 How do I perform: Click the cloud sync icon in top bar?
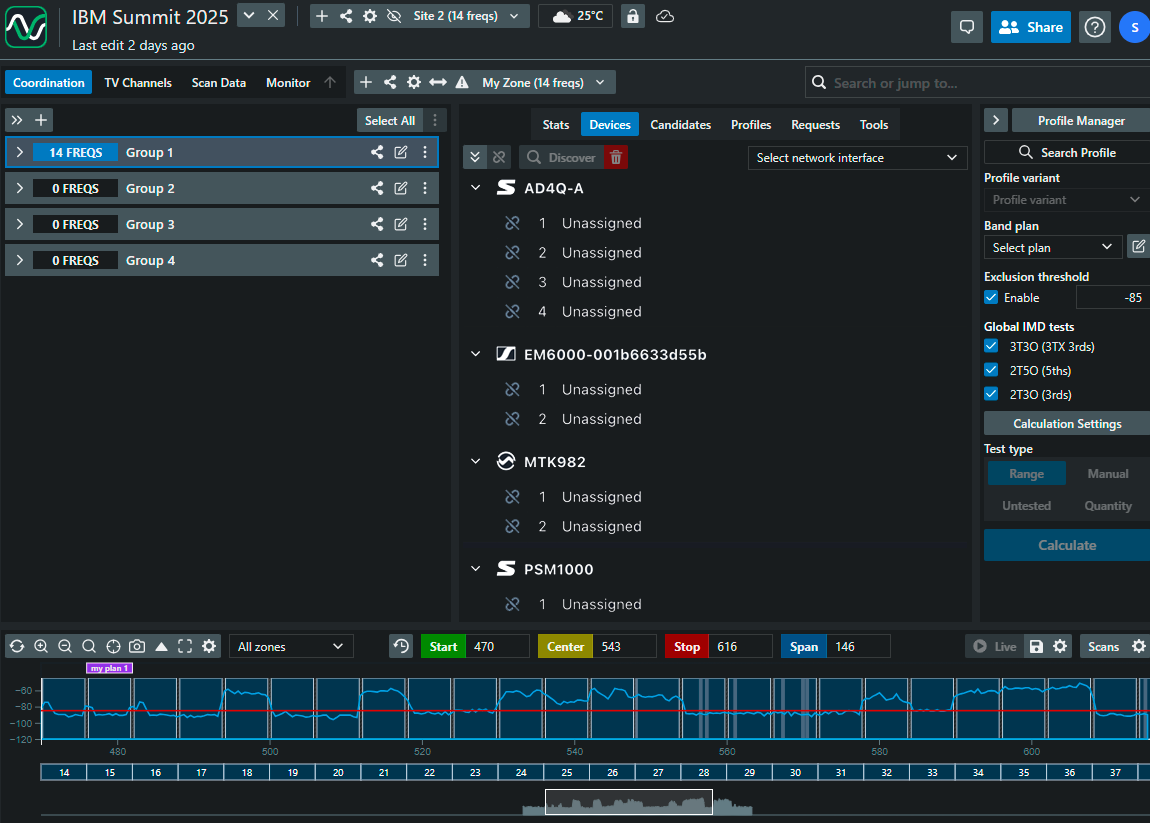click(x=664, y=16)
